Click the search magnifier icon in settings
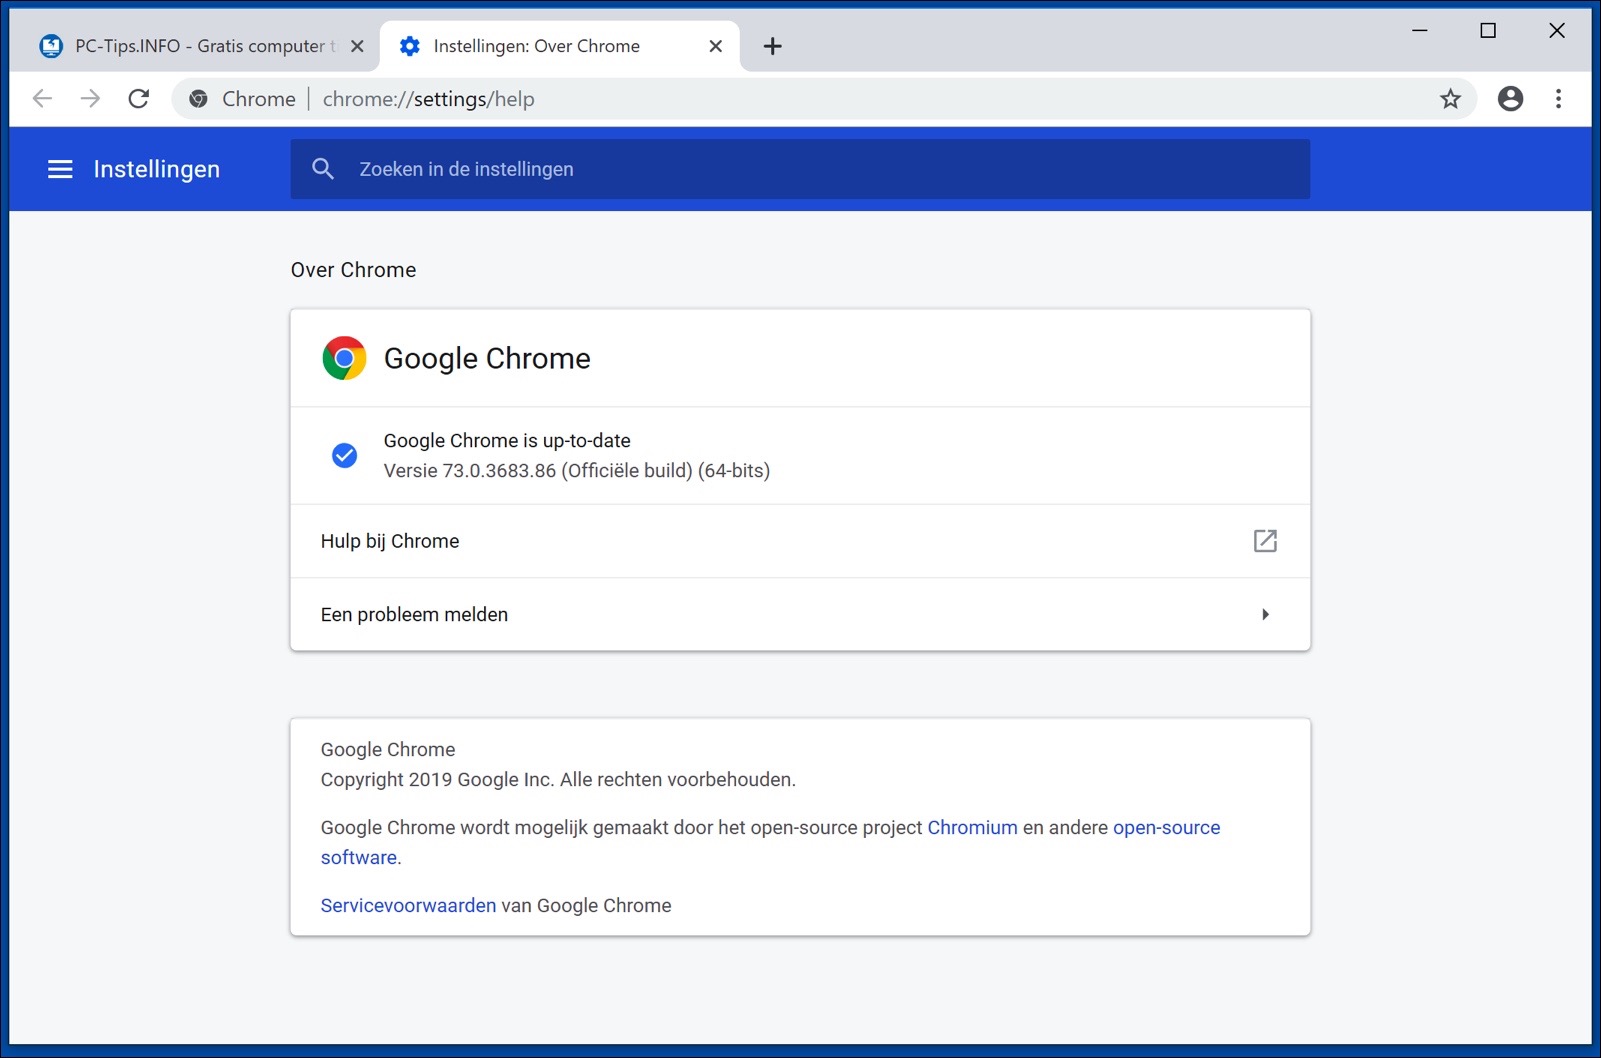This screenshot has width=1601, height=1058. pos(322,169)
